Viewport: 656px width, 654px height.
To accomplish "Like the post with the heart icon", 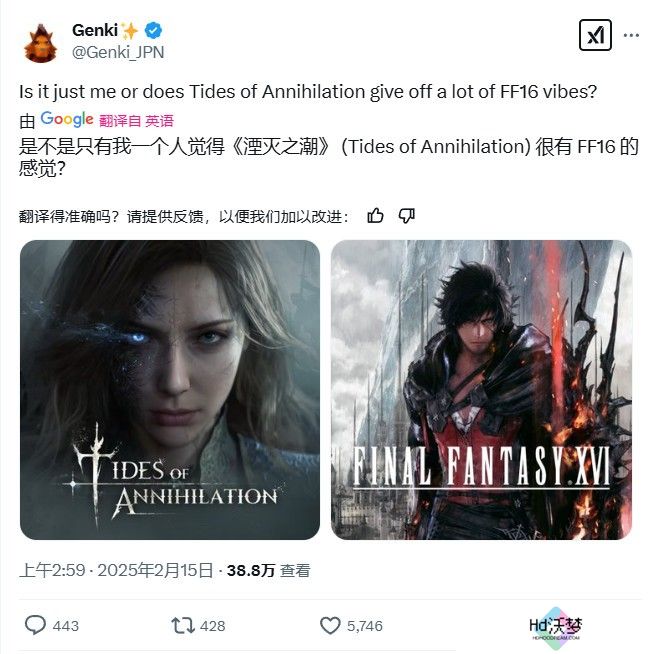I will click(x=330, y=626).
